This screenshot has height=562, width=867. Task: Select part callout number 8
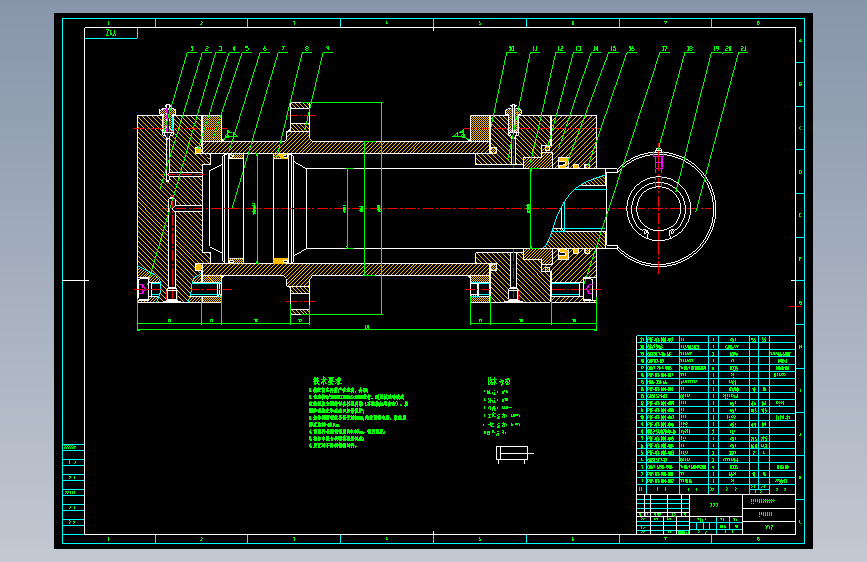tap(307, 49)
